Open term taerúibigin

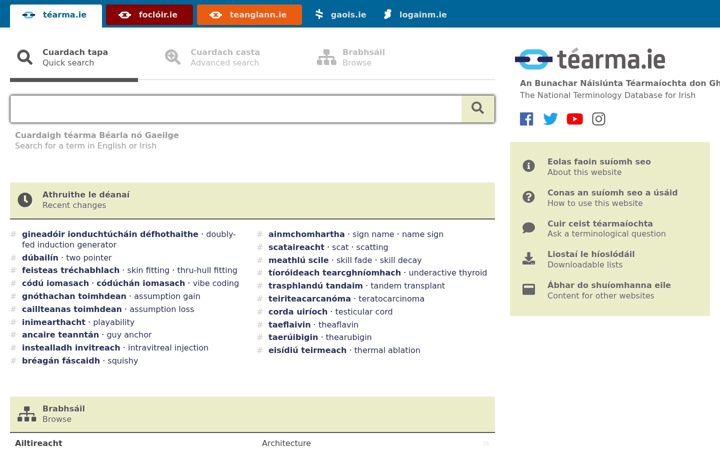click(293, 337)
